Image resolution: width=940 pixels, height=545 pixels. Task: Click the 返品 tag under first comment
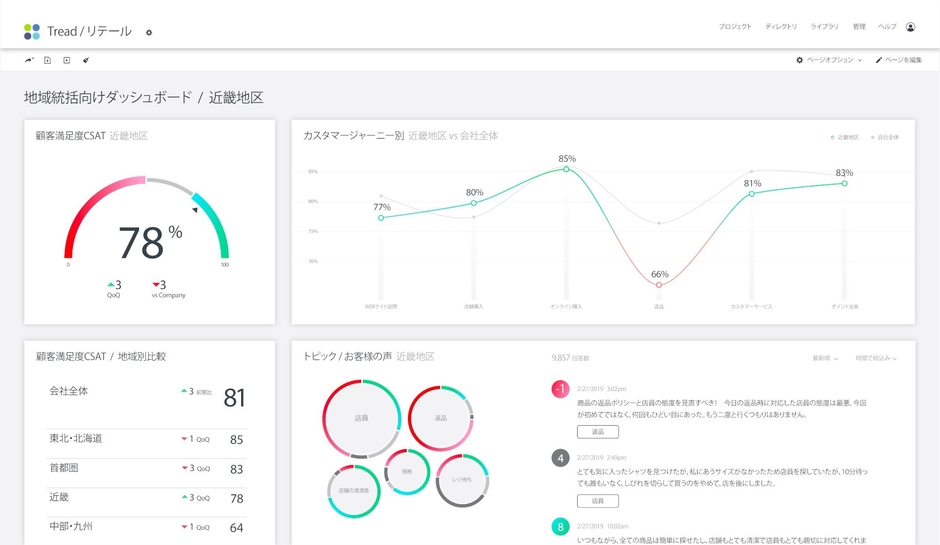pos(597,432)
